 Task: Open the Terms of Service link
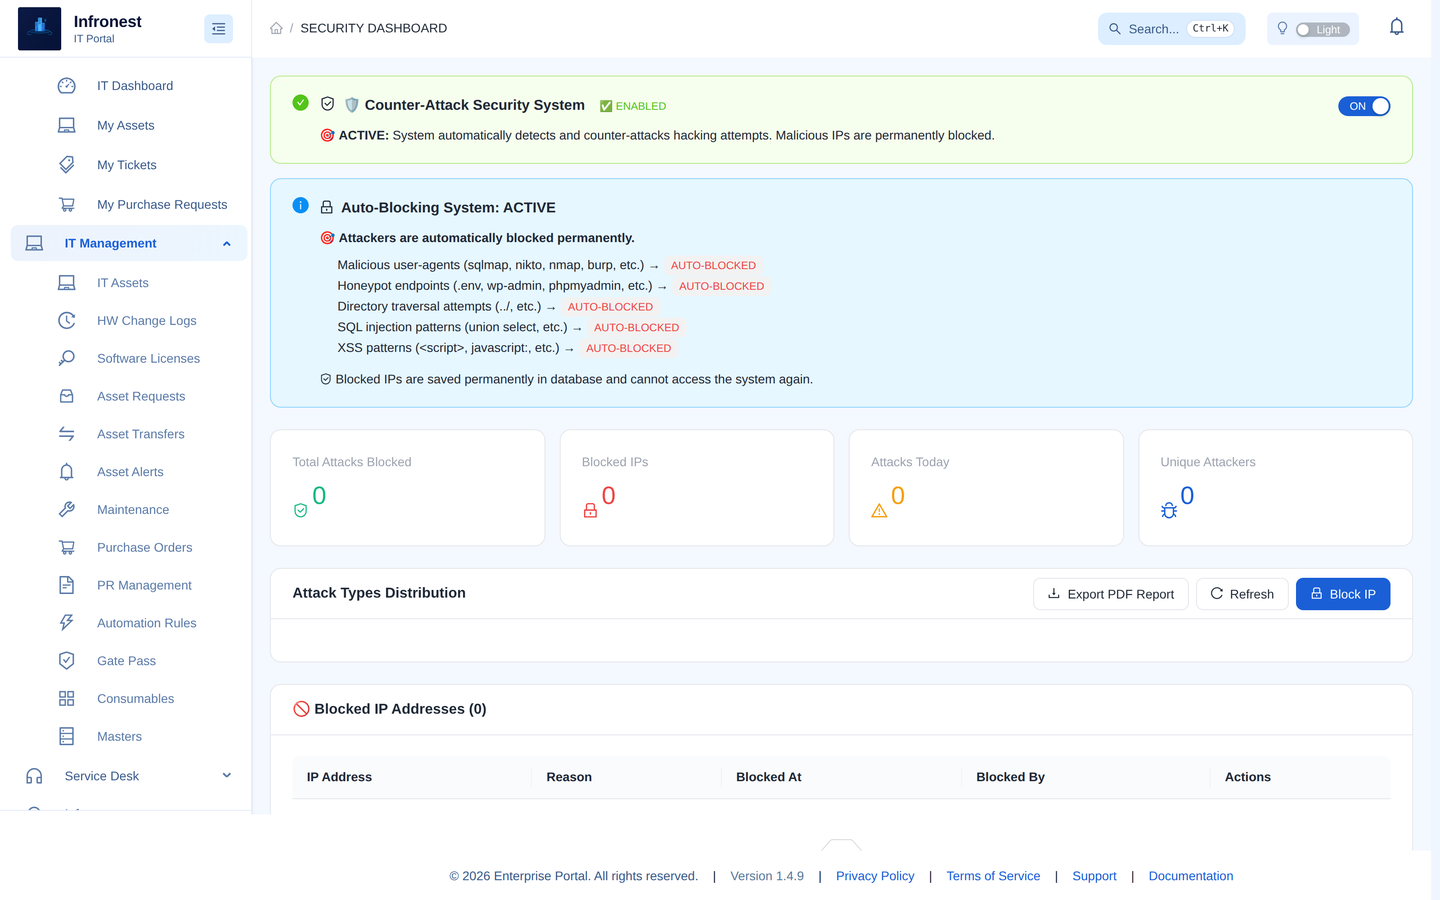[x=993, y=876]
